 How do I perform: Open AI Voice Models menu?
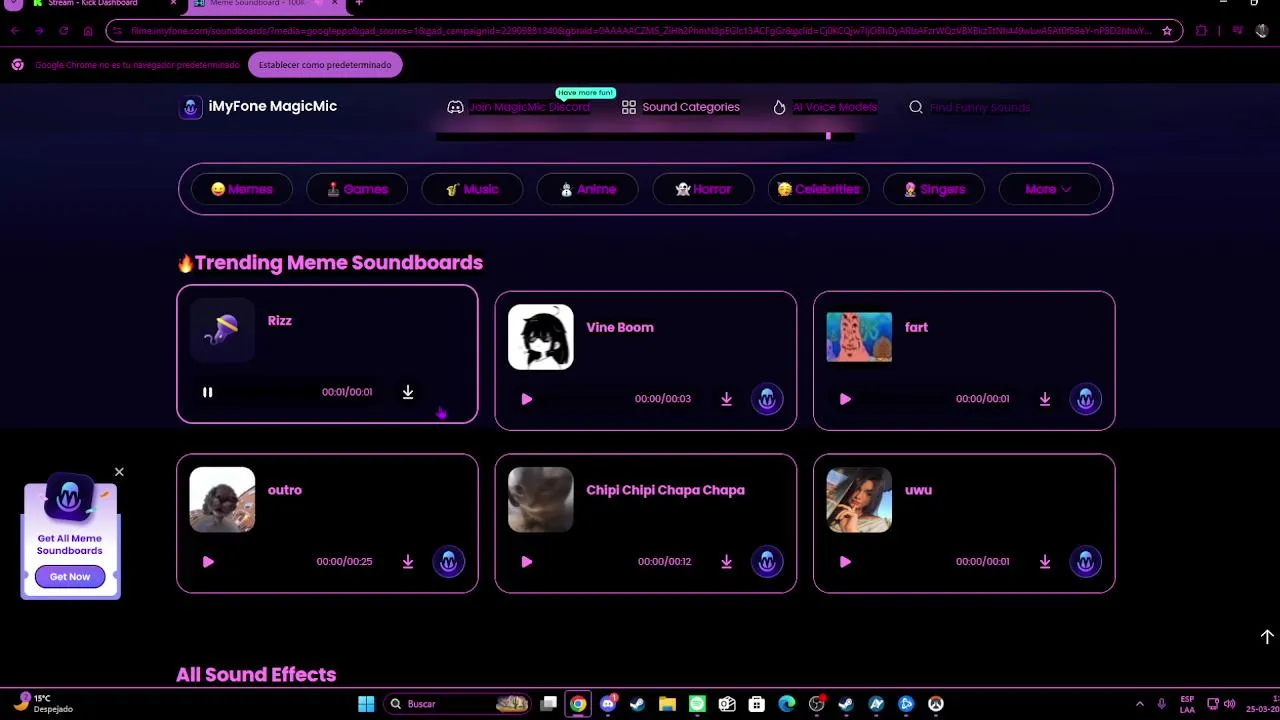[825, 107]
